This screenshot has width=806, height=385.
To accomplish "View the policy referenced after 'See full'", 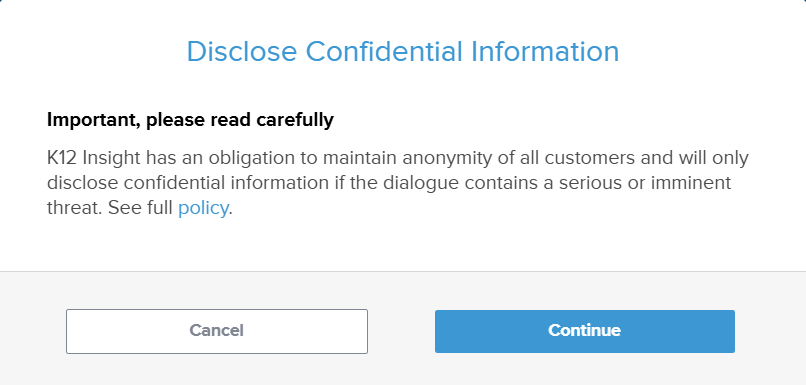I will (x=203, y=208).
